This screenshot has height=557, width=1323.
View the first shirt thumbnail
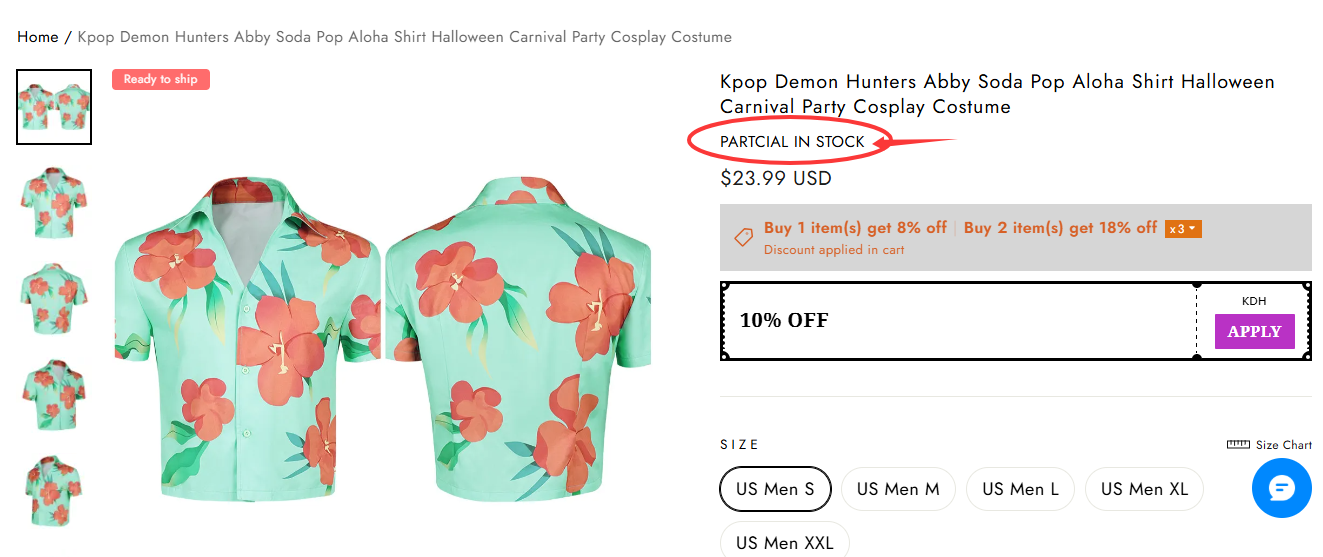pyautogui.click(x=54, y=107)
